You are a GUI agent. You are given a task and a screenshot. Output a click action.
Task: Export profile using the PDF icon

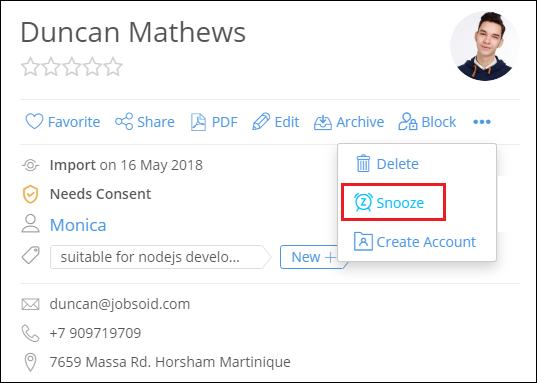tap(198, 122)
